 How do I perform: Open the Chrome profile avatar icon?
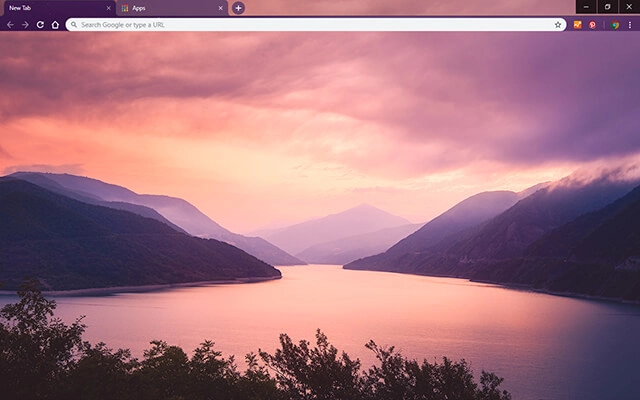click(x=615, y=25)
